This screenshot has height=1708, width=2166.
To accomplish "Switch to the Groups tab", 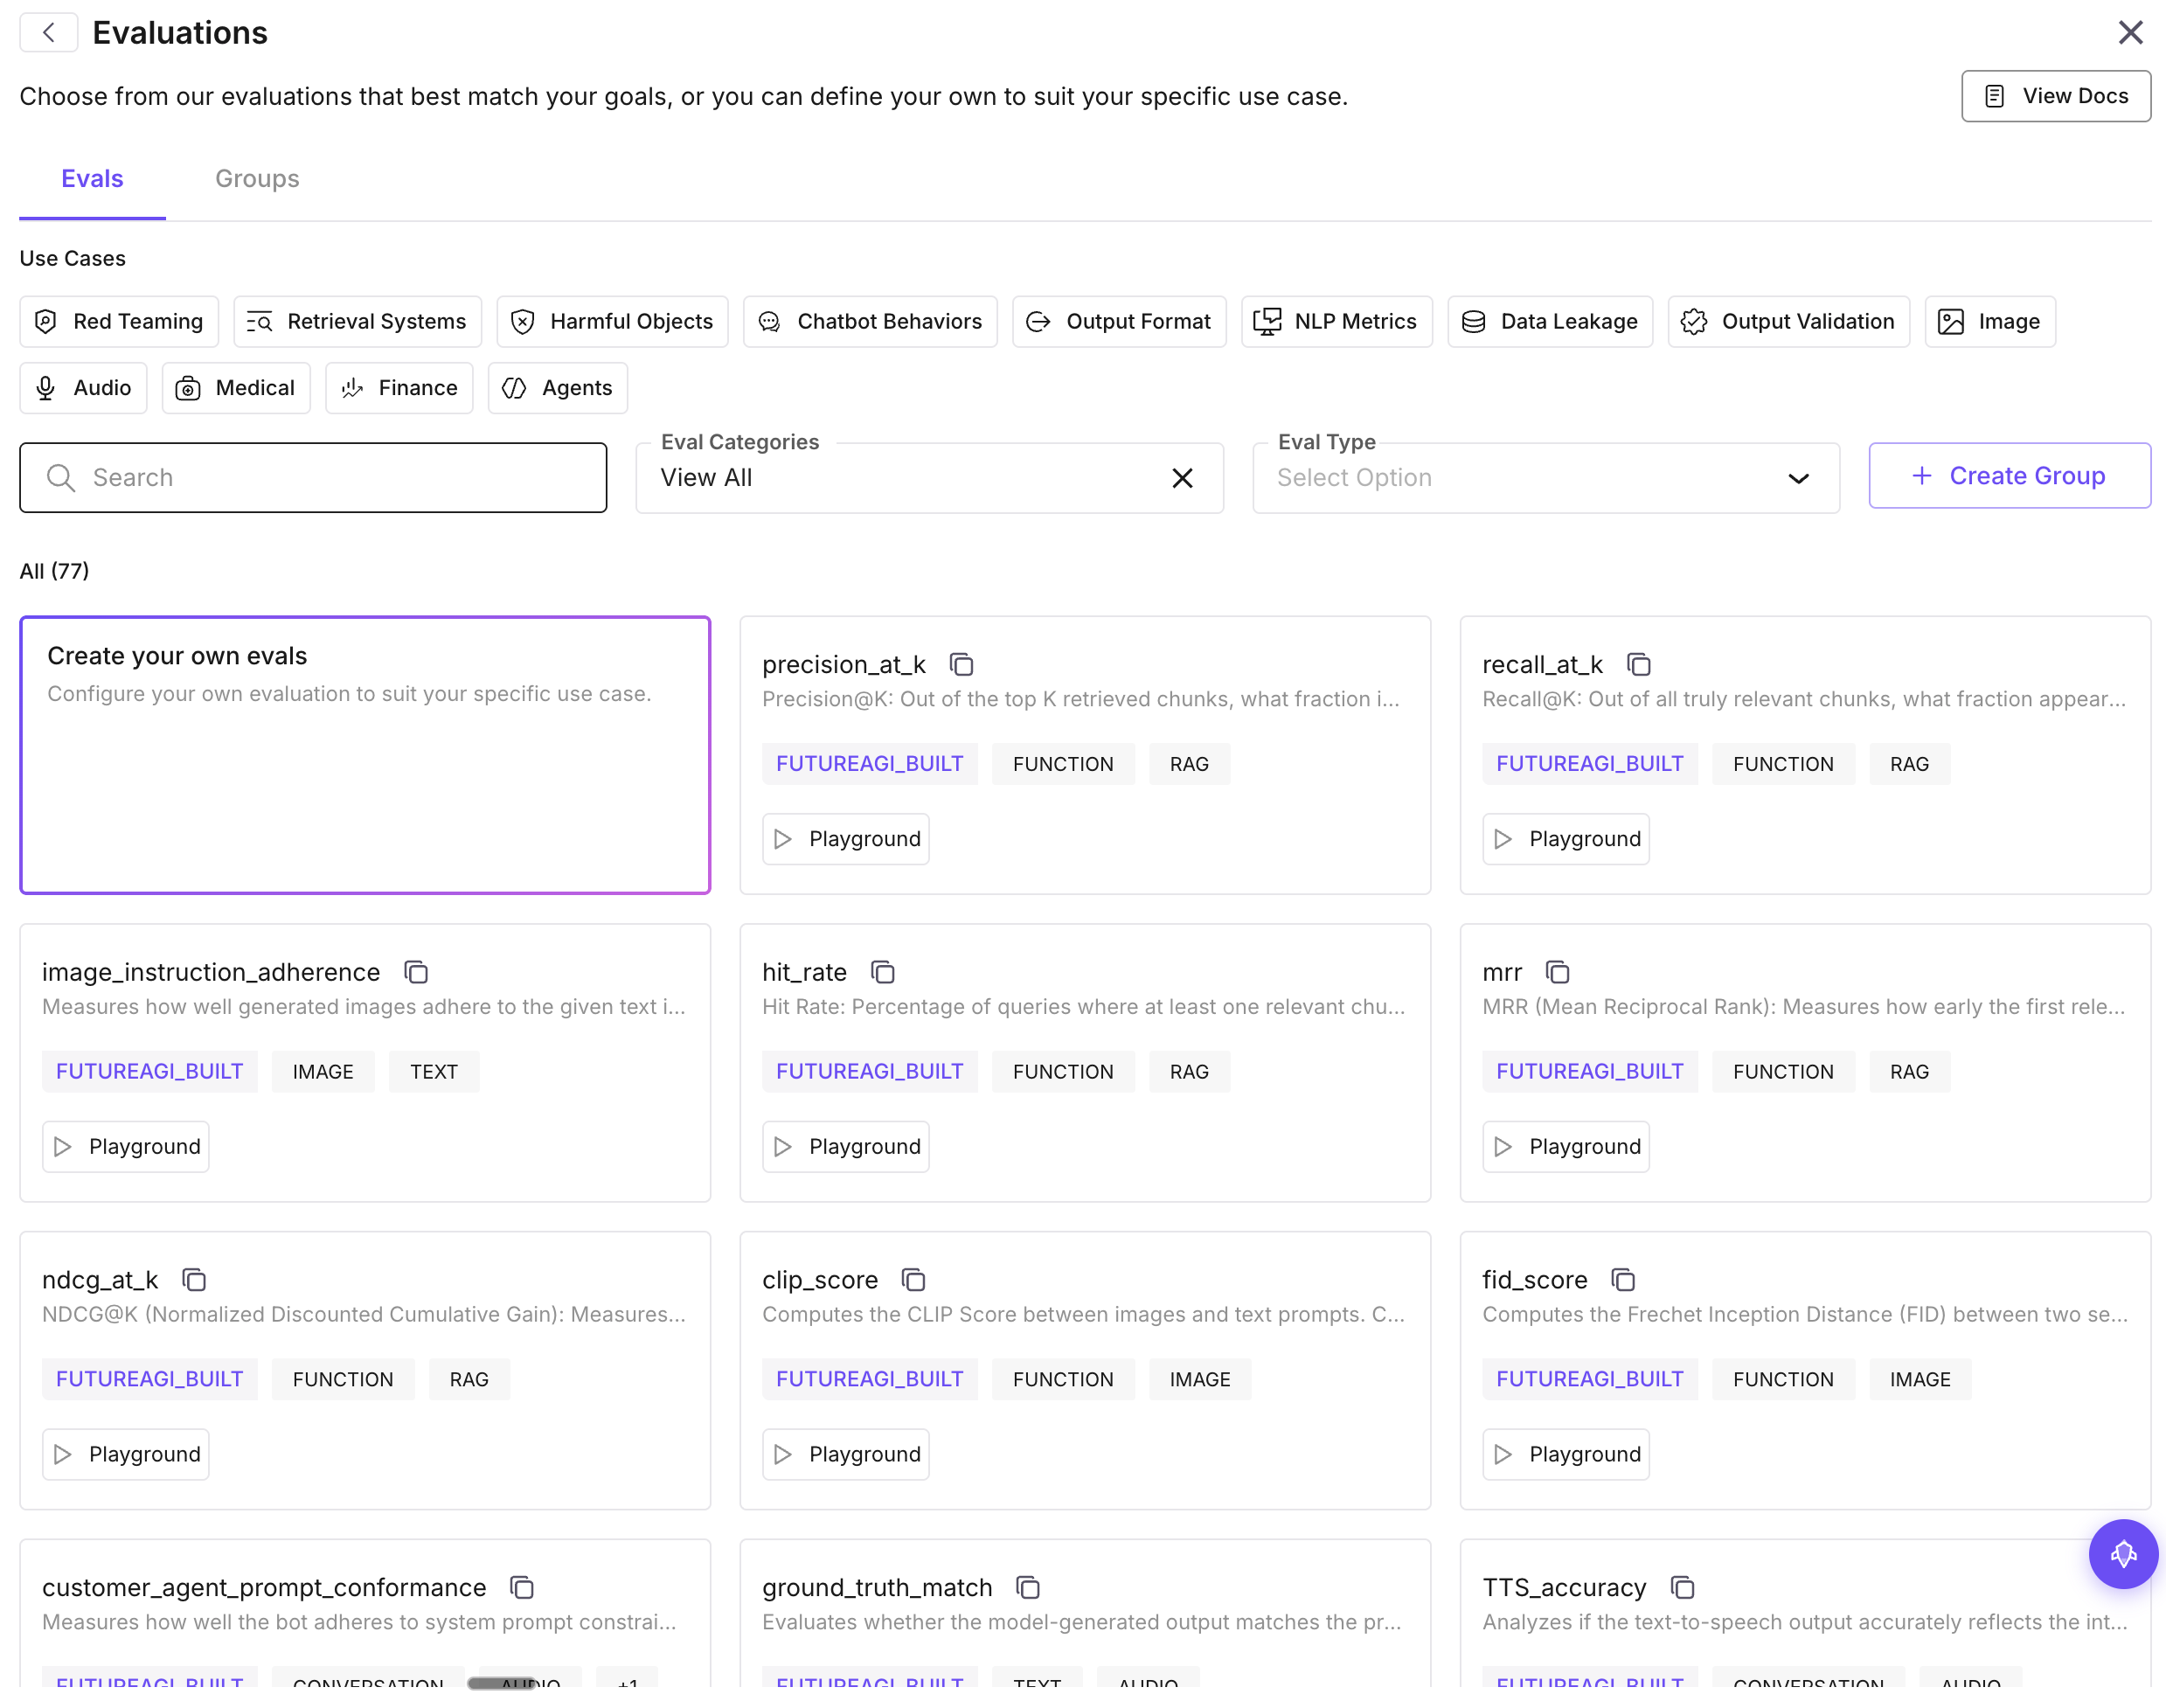I will (257, 179).
